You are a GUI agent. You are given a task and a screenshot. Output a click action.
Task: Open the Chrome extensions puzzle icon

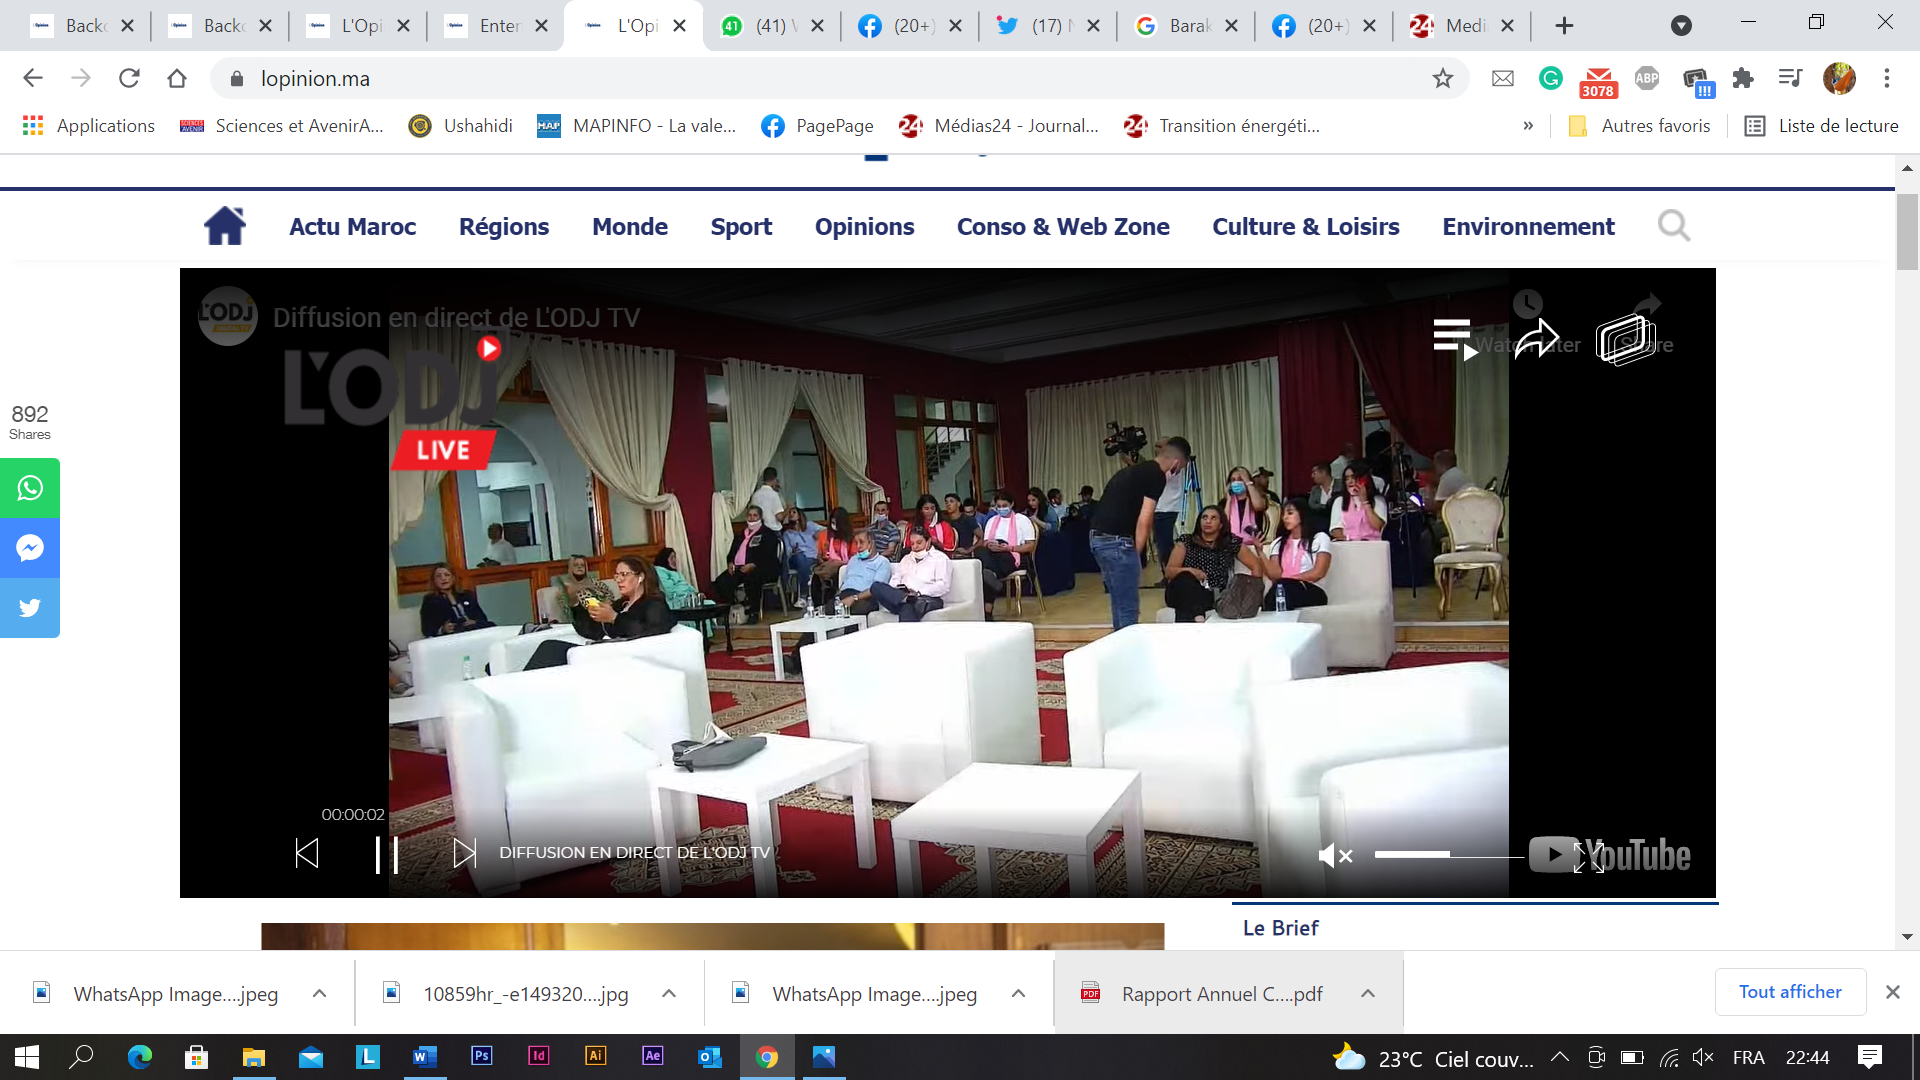(1743, 79)
